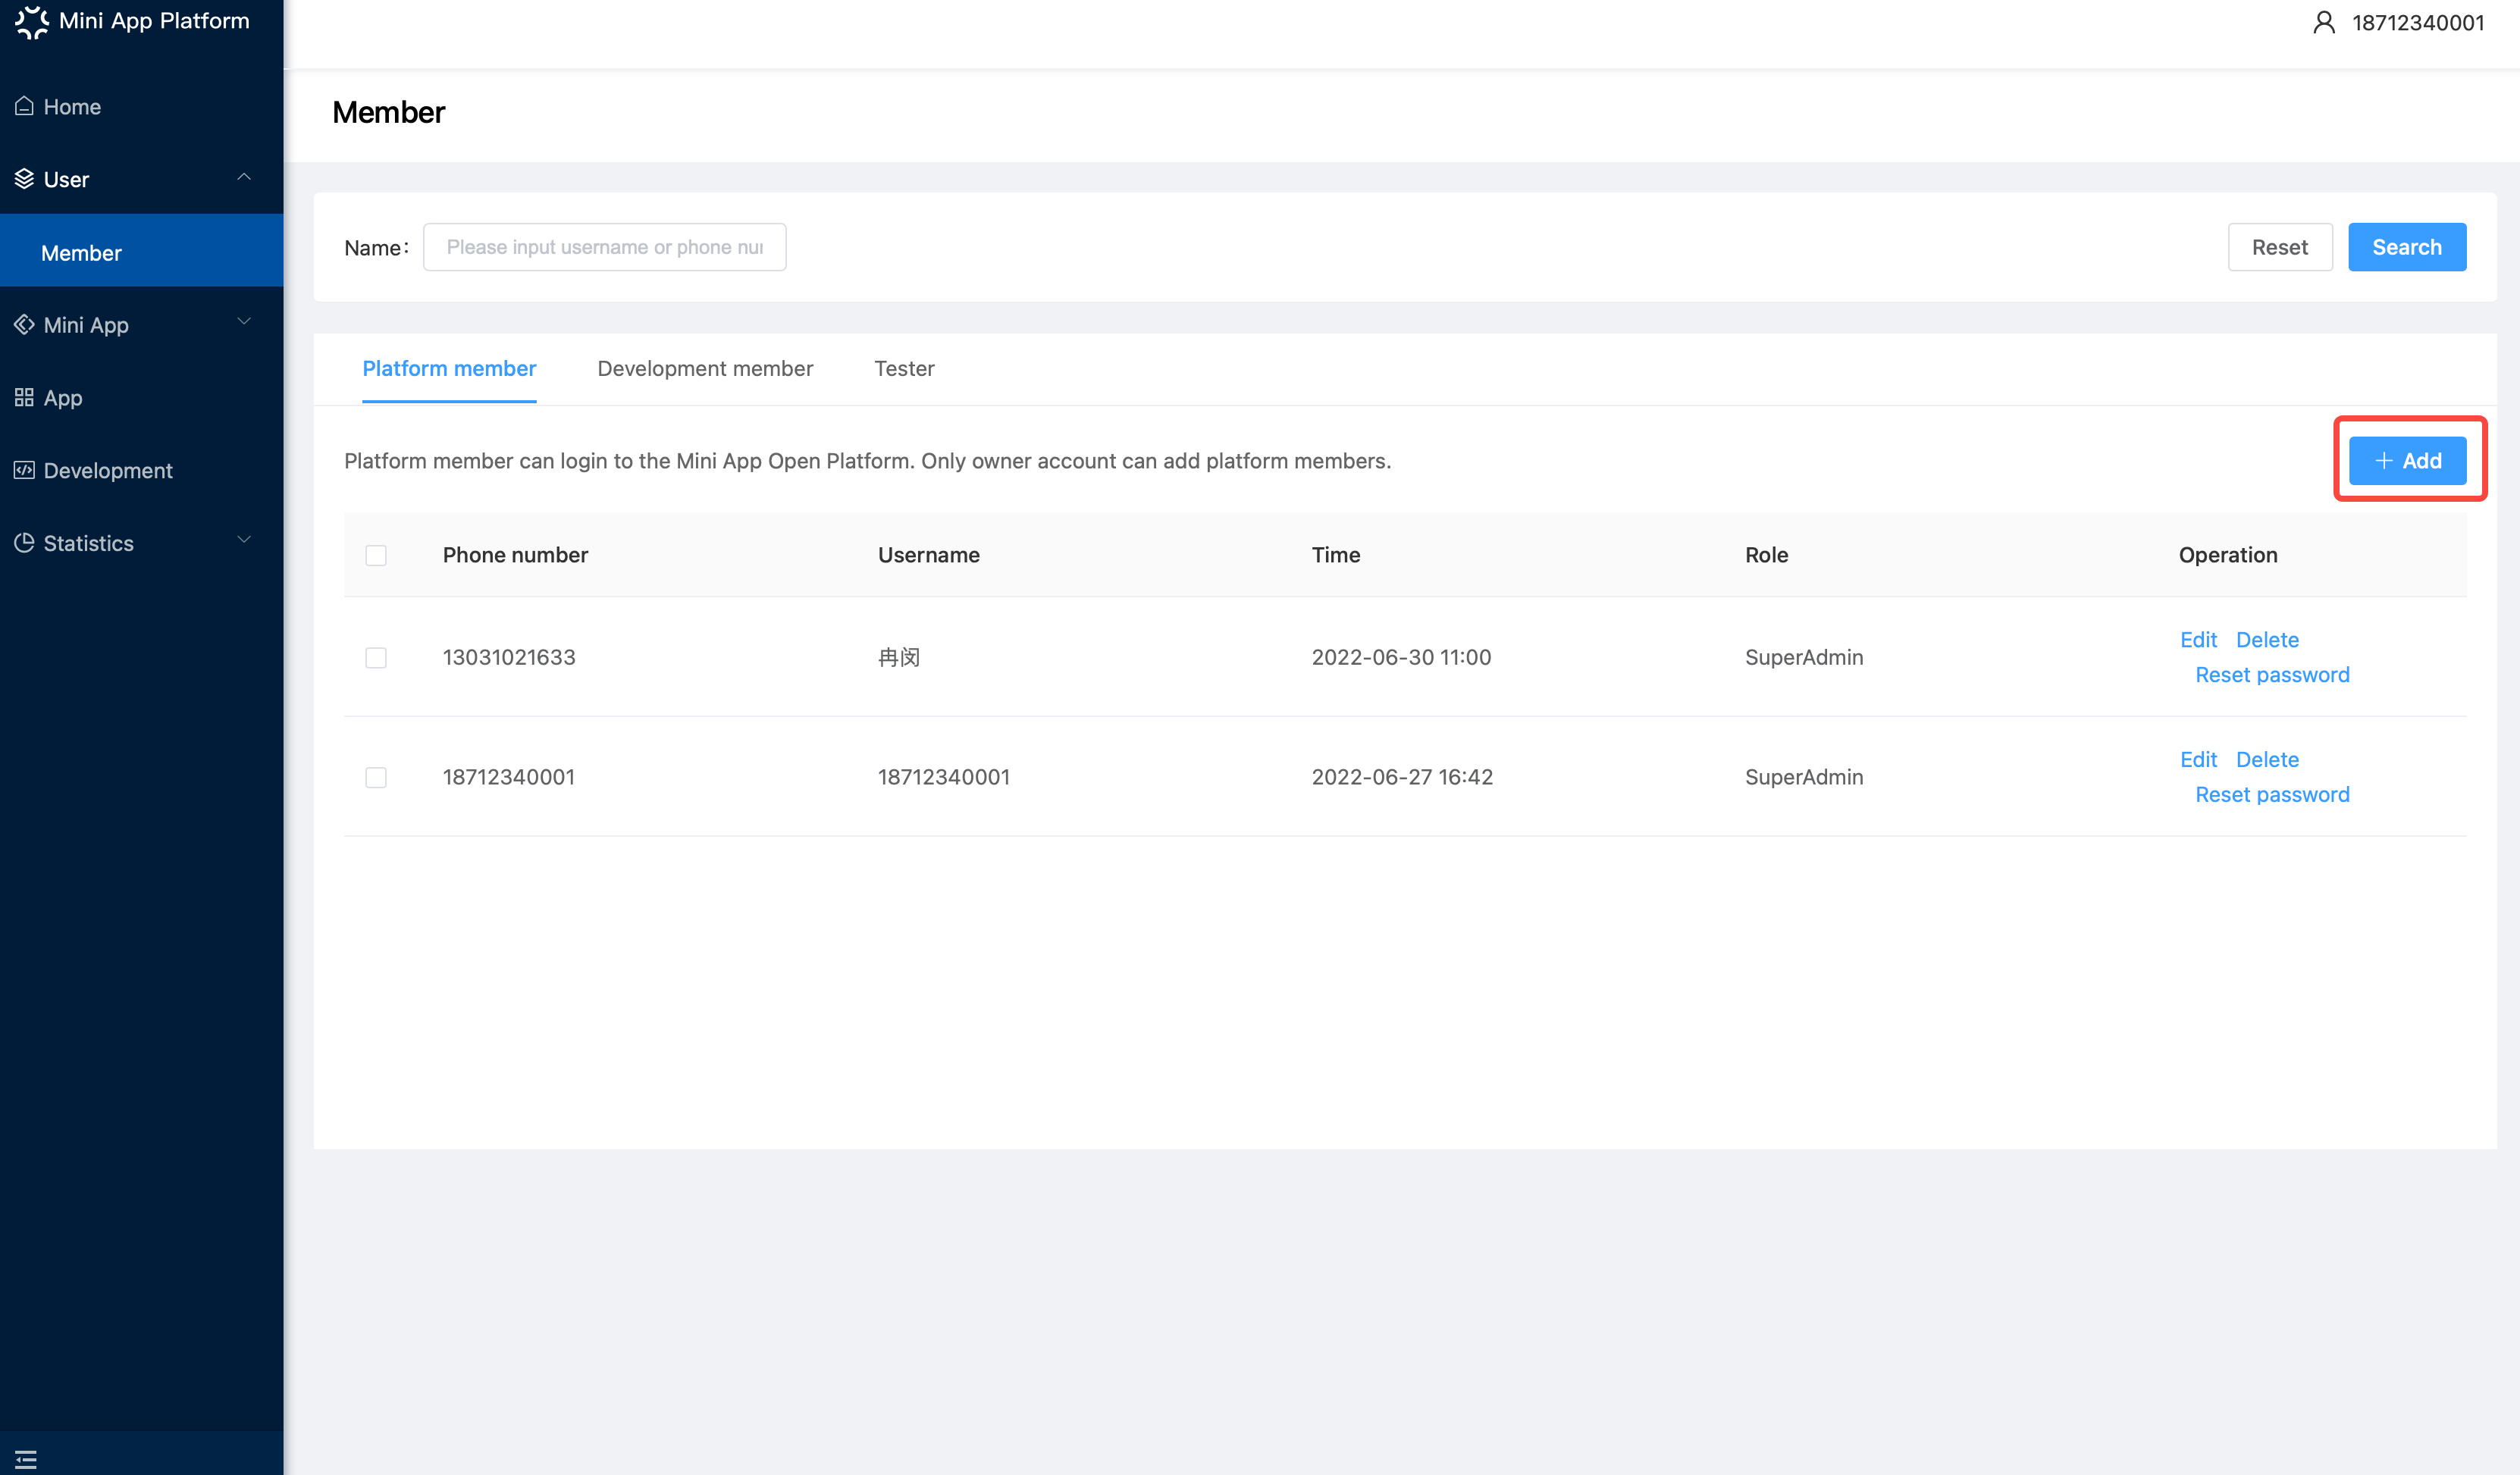Click the Mini App Platform title text

154,20
